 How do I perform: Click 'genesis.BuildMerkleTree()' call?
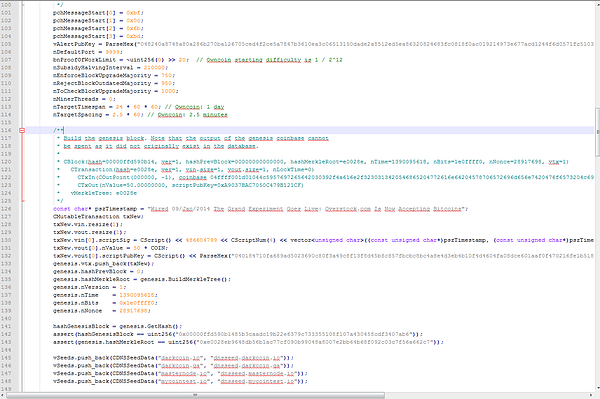pos(184,279)
